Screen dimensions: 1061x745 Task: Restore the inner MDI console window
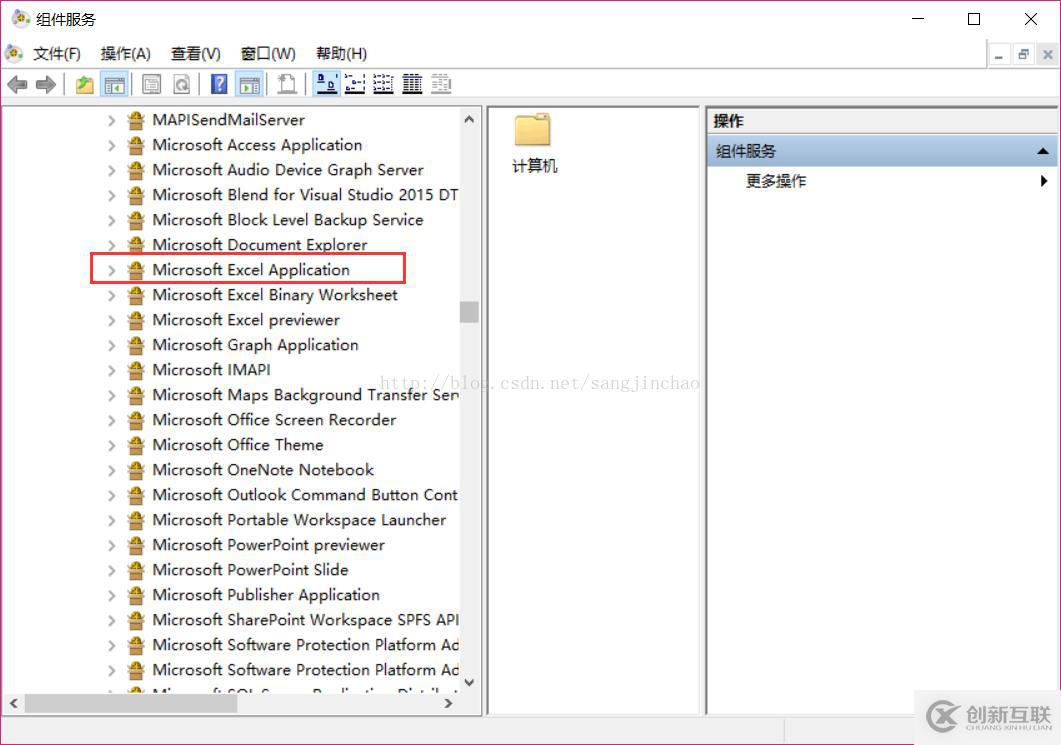(x=1023, y=55)
